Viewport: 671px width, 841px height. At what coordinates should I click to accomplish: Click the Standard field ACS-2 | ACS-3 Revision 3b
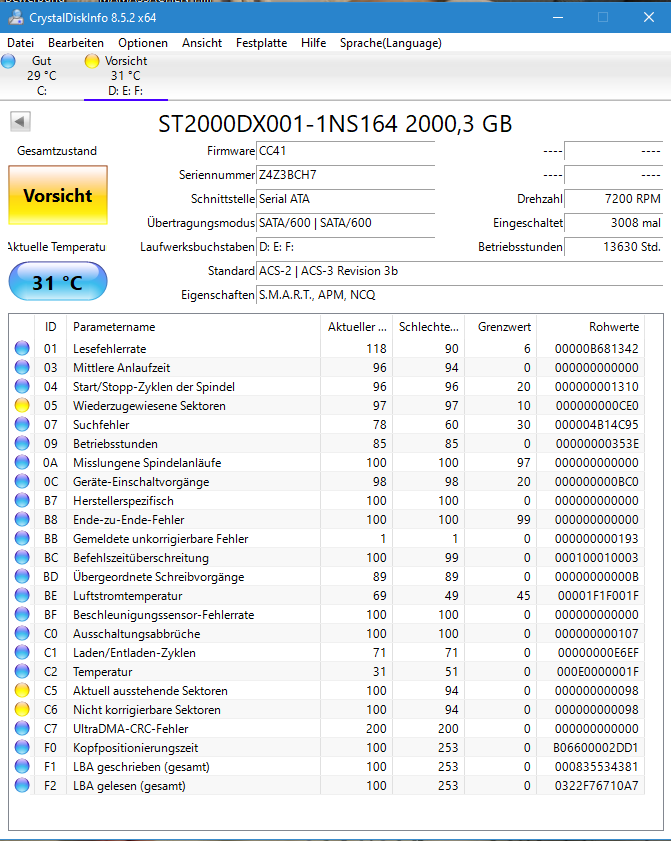point(460,271)
